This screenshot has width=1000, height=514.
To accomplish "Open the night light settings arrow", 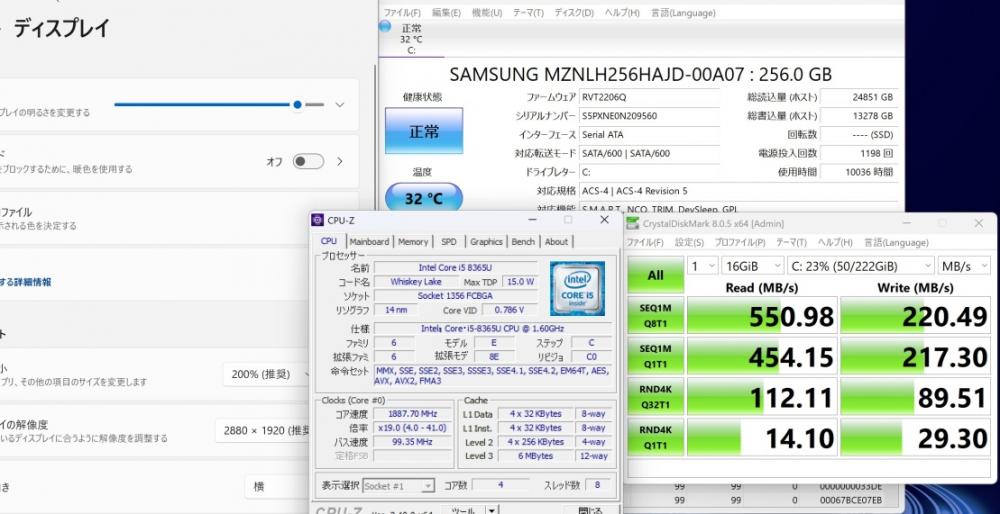I will point(340,161).
